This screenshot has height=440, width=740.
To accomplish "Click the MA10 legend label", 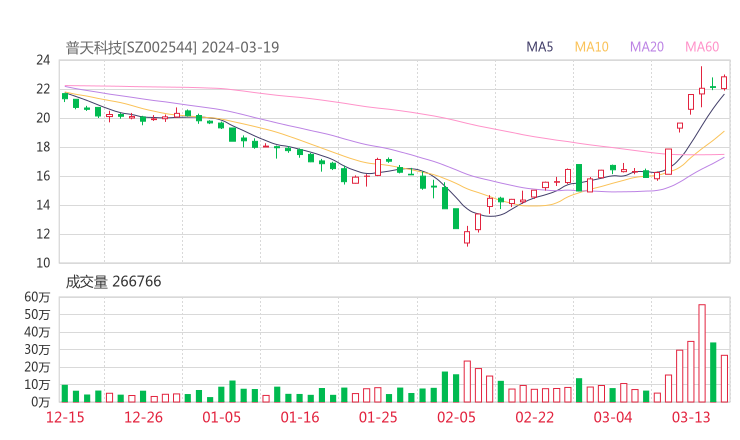I will click(x=591, y=47).
